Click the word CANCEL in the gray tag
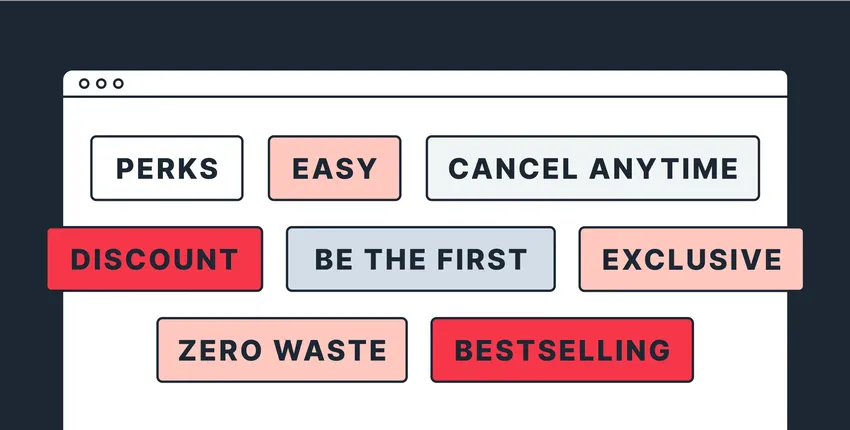Screen dimensions: 850x430 pos(513,168)
